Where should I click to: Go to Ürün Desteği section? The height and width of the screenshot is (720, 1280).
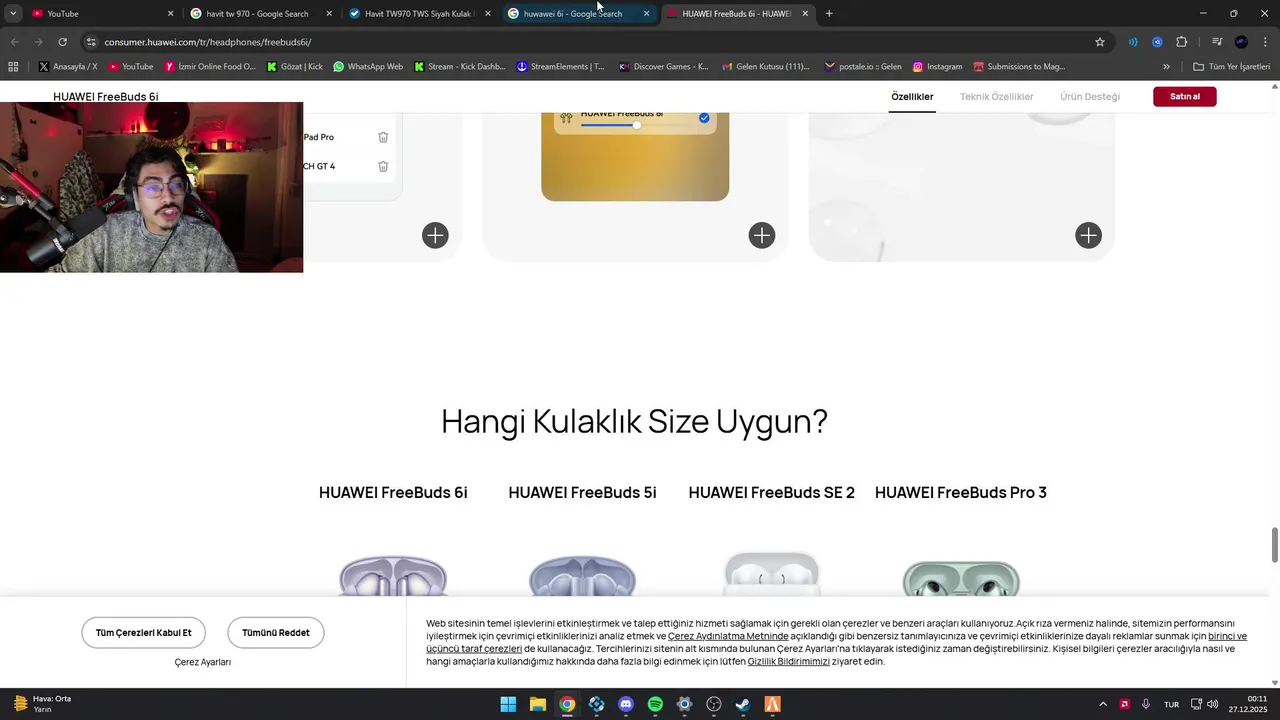coord(1090,97)
